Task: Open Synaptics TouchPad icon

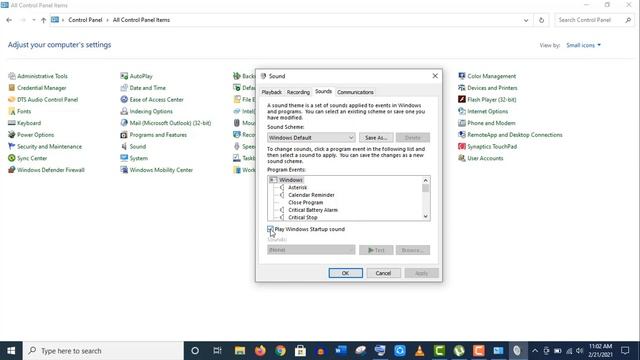Action: [x=462, y=147]
